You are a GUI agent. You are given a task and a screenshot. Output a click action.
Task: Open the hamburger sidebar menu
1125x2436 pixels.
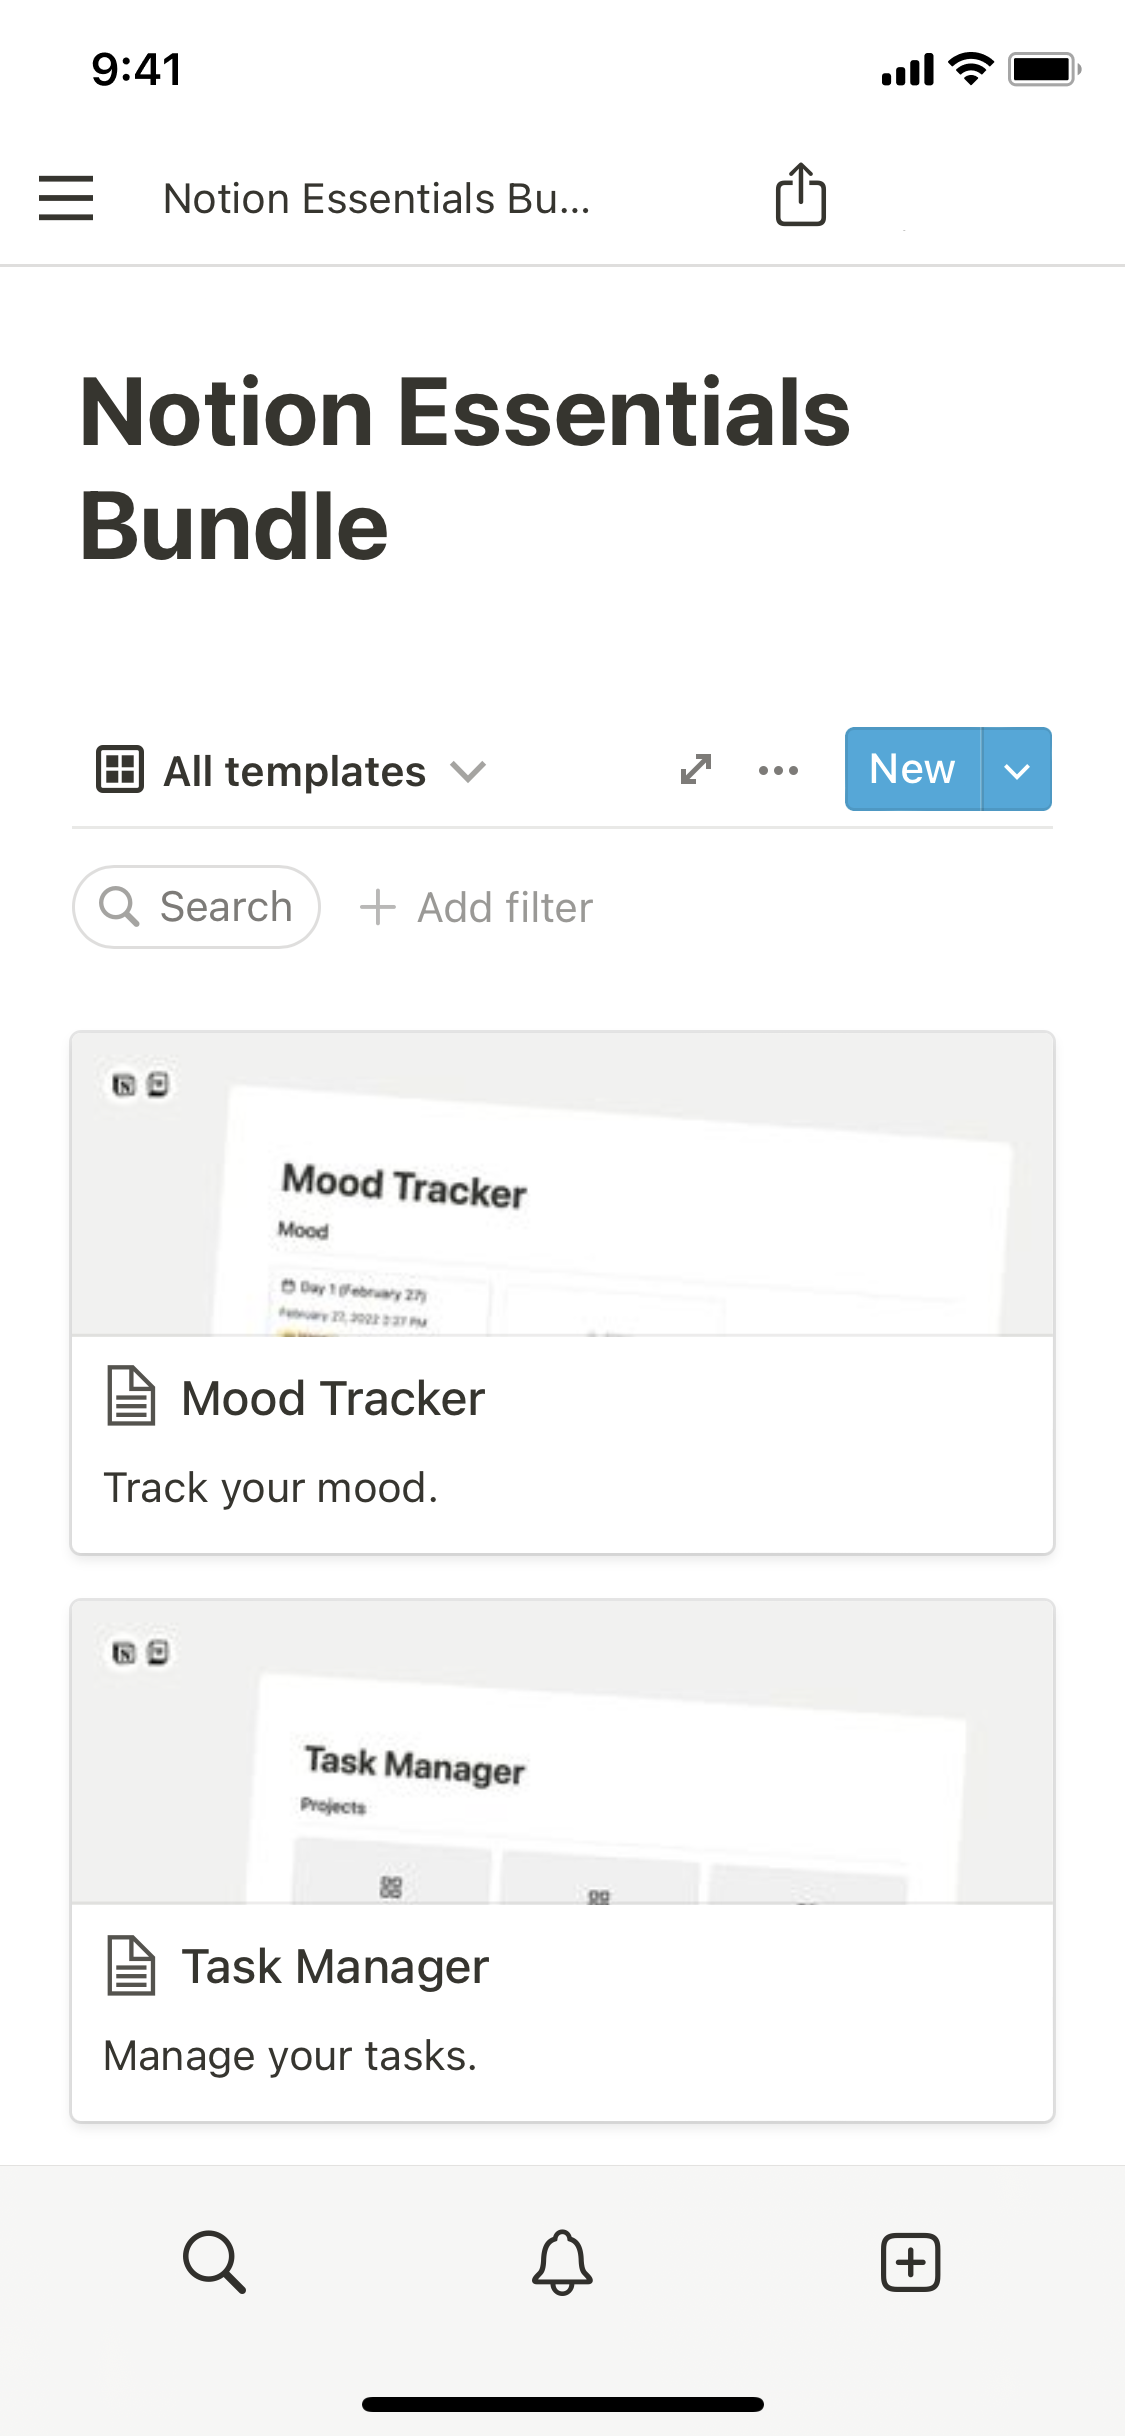tap(66, 197)
